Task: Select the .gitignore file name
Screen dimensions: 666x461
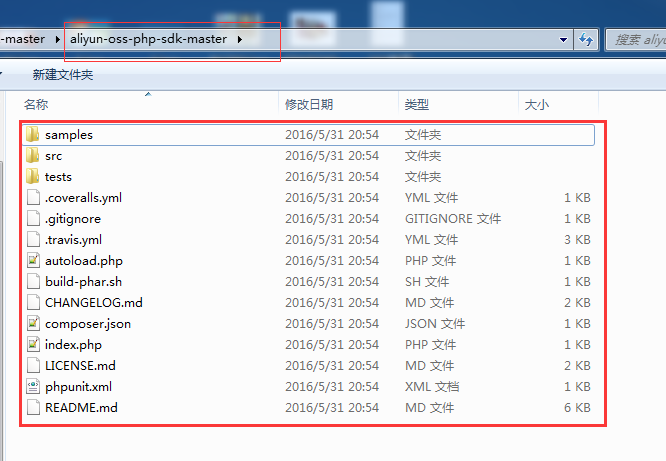Action: point(73,219)
